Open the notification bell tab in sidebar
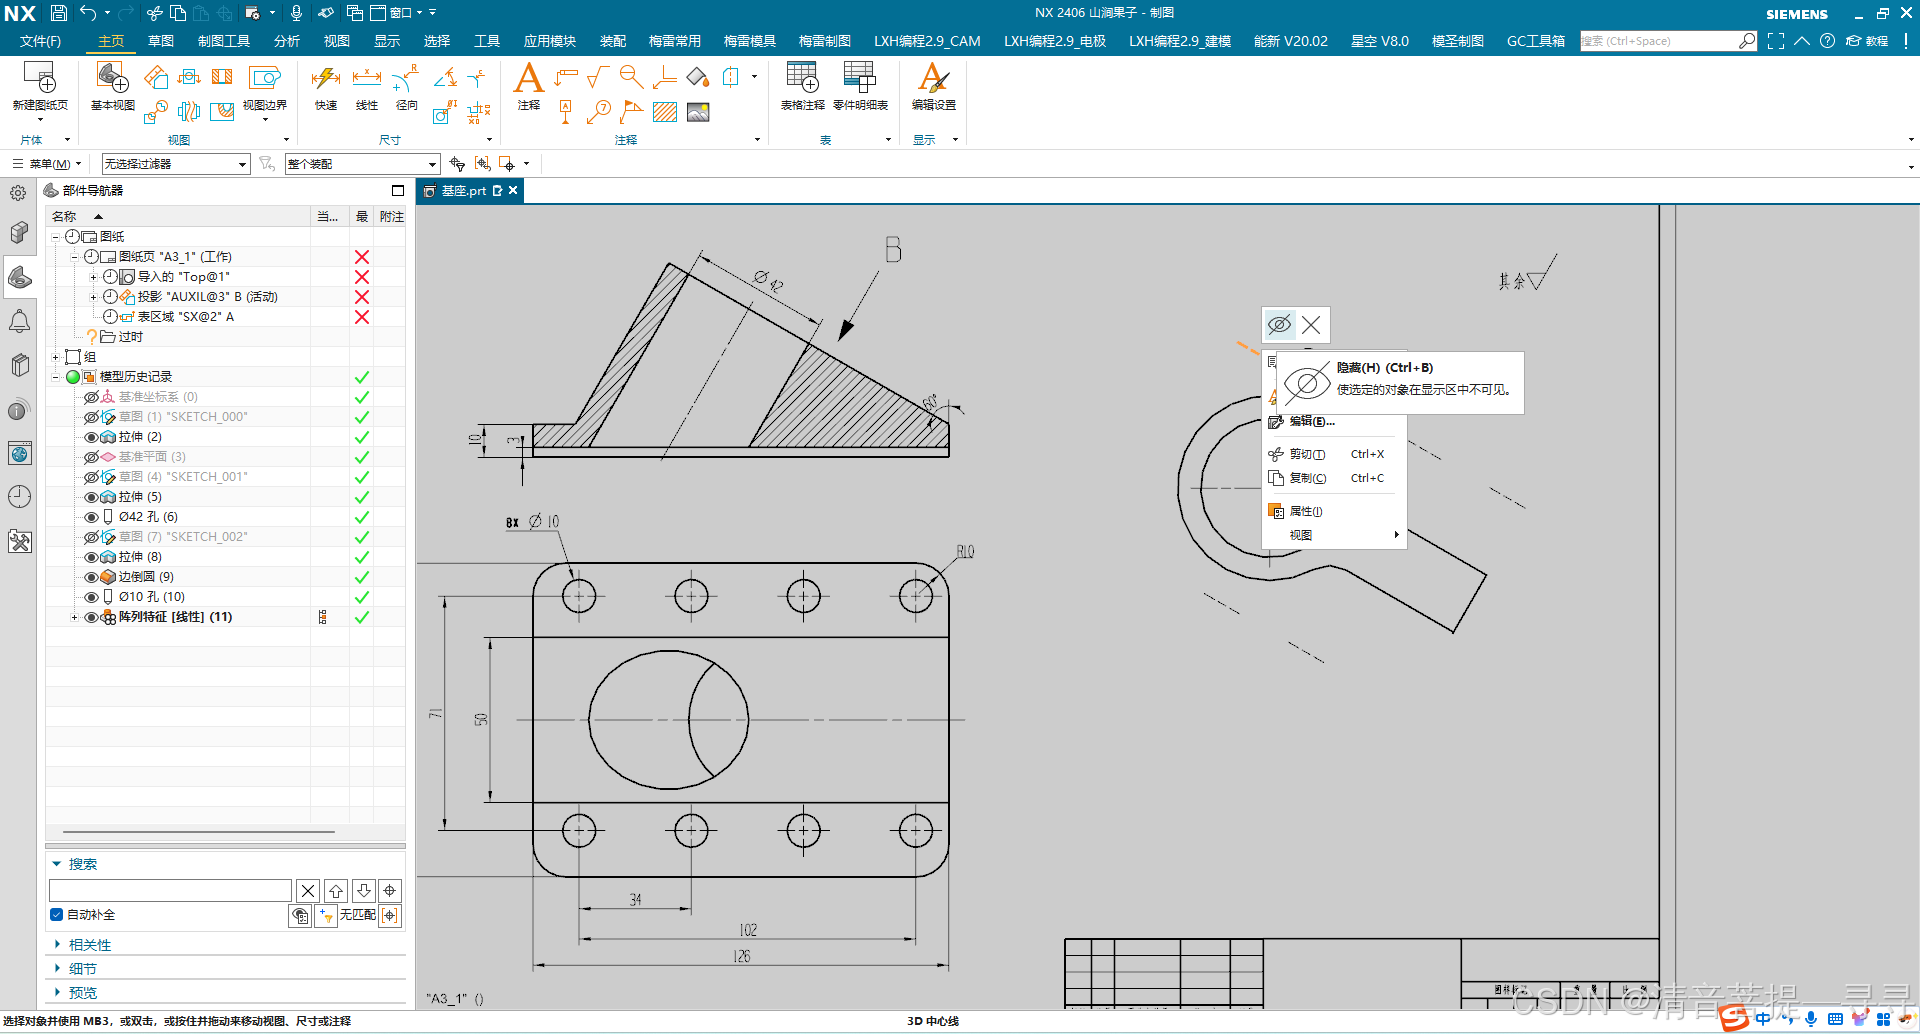Screen dimensions: 1920x1034 click(x=19, y=321)
